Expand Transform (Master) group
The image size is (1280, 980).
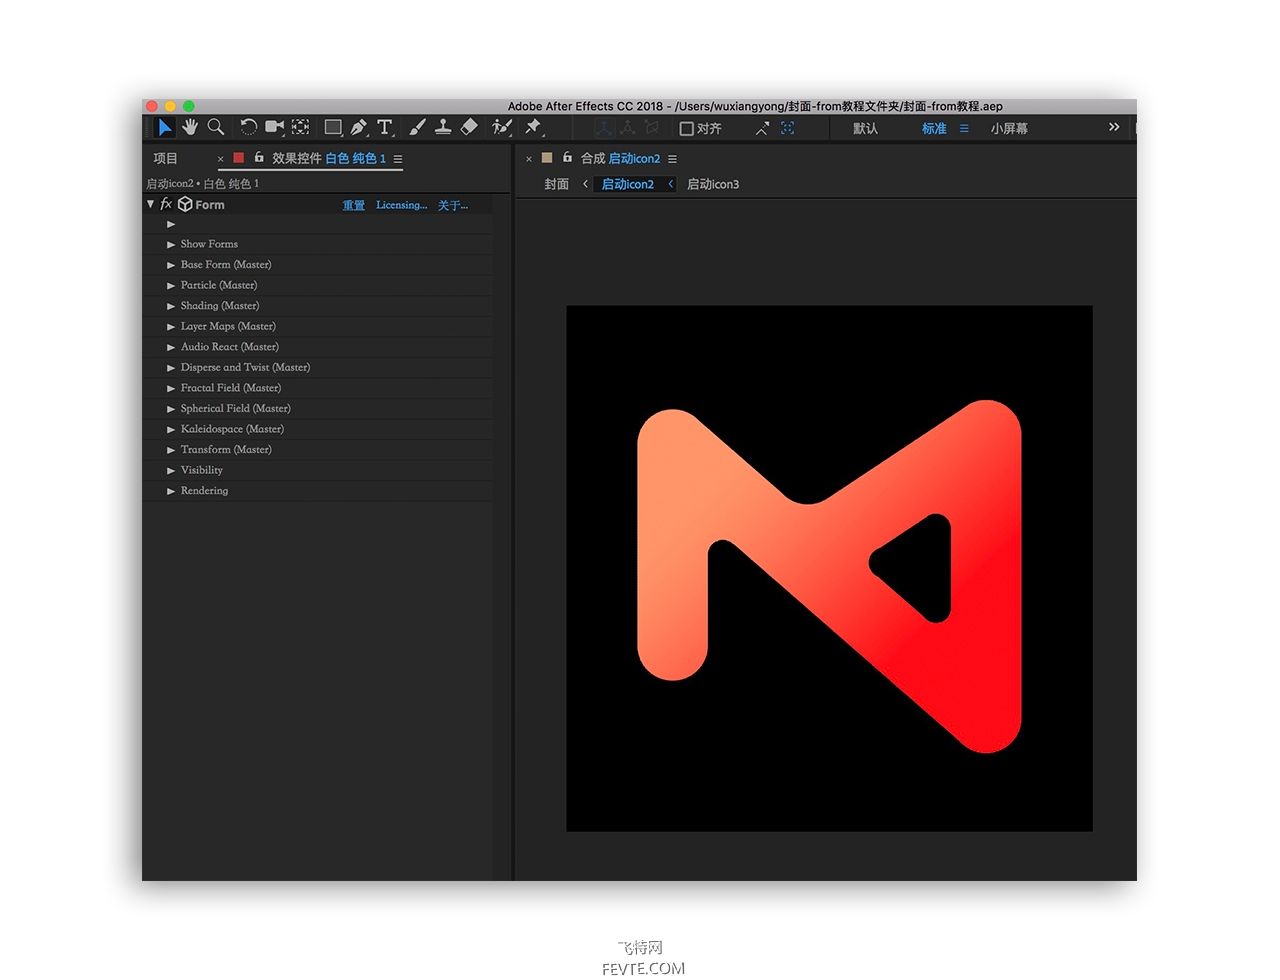click(171, 450)
